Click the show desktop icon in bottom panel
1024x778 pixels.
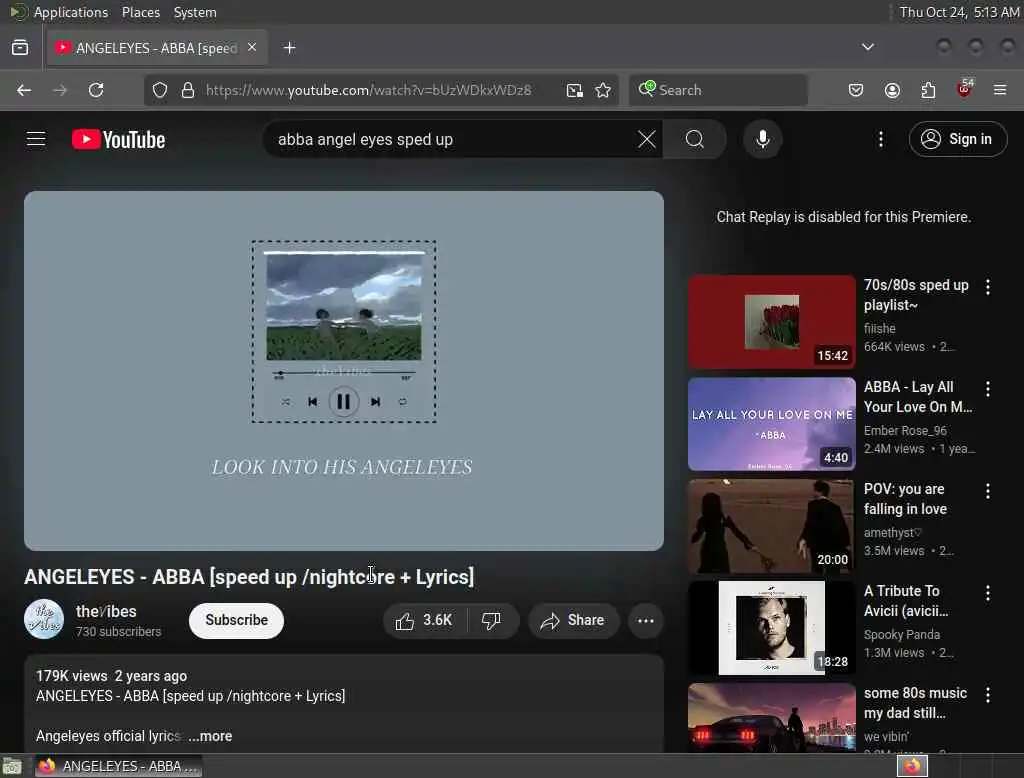pos(12,766)
